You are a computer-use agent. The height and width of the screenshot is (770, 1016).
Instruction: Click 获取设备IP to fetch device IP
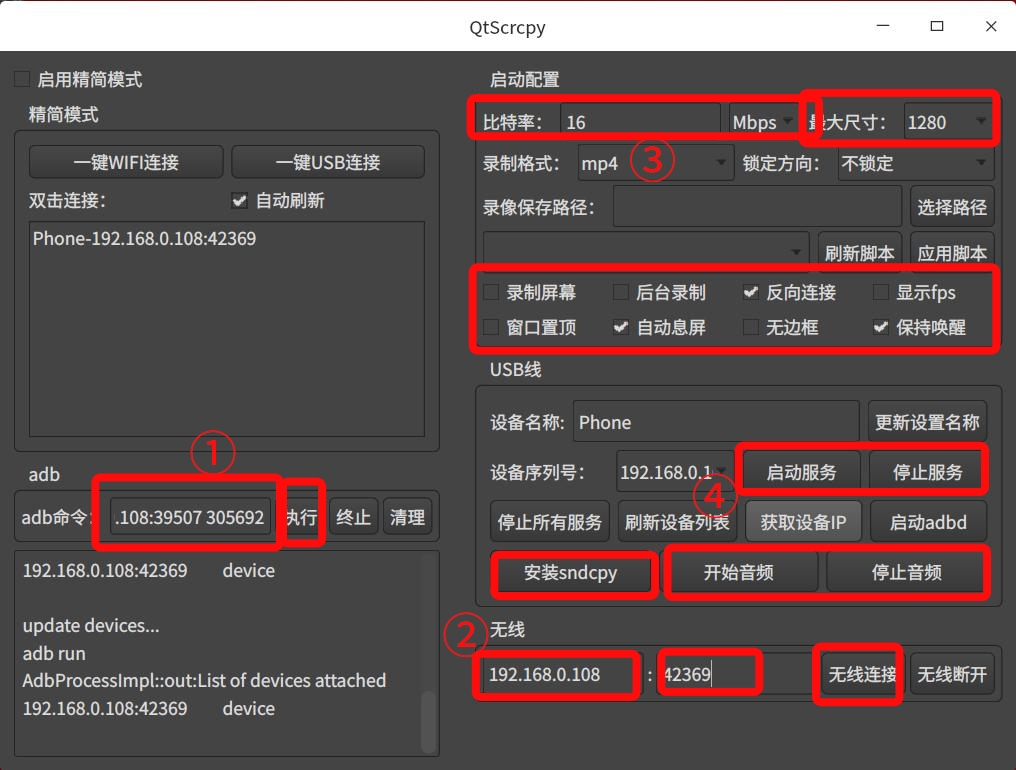(803, 521)
